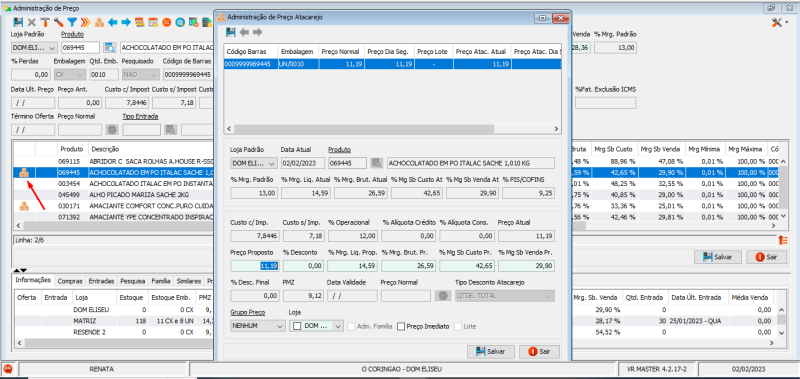Select the barcode row 000999969445 in the dialog grid
The height and width of the screenshot is (379, 800).
[x=393, y=64]
